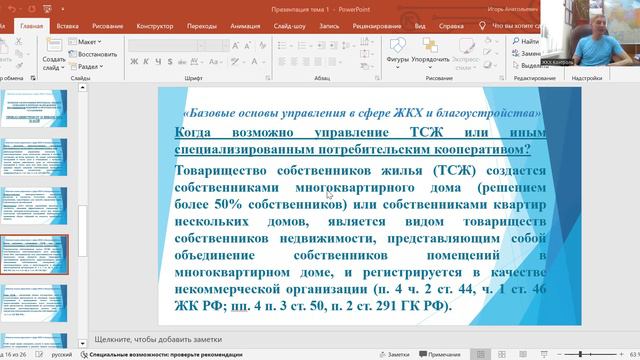Viewport: 640px width, 360px height.
Task: Toggle italic К formatting
Action: tap(146, 62)
